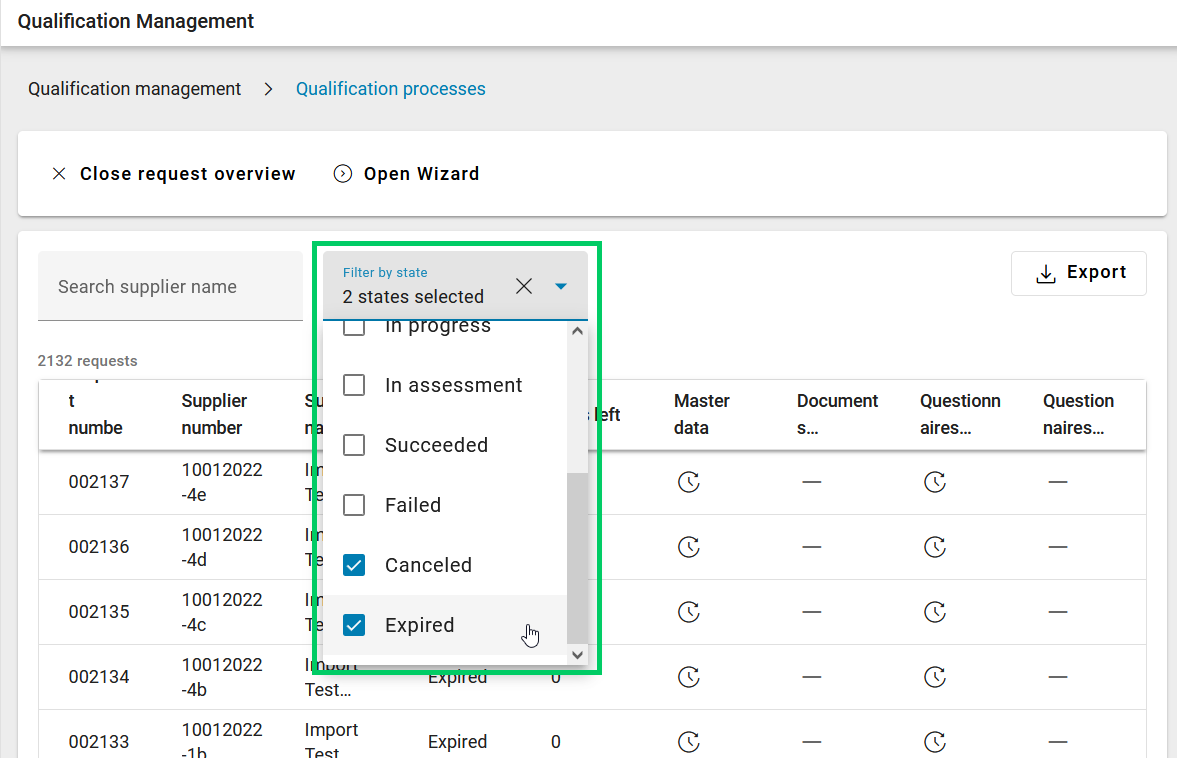
Task: Check the Failed state checkbox
Action: coord(354,505)
